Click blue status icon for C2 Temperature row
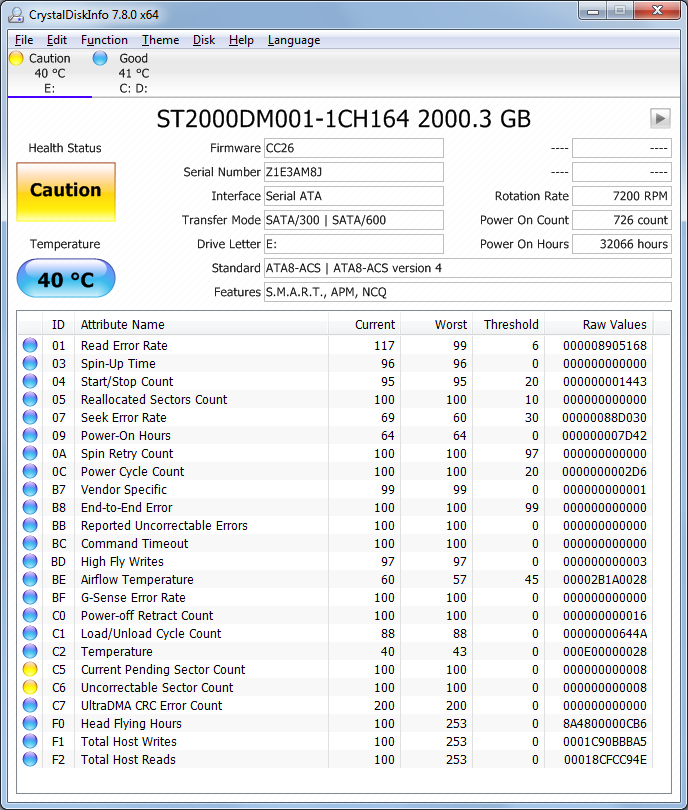688x810 pixels. click(x=30, y=651)
